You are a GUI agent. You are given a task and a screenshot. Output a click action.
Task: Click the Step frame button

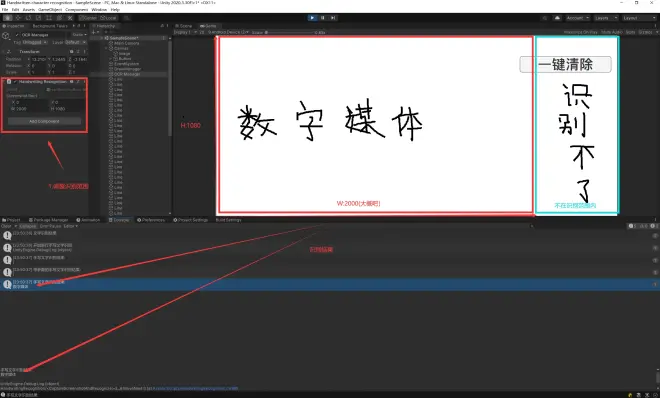click(333, 18)
